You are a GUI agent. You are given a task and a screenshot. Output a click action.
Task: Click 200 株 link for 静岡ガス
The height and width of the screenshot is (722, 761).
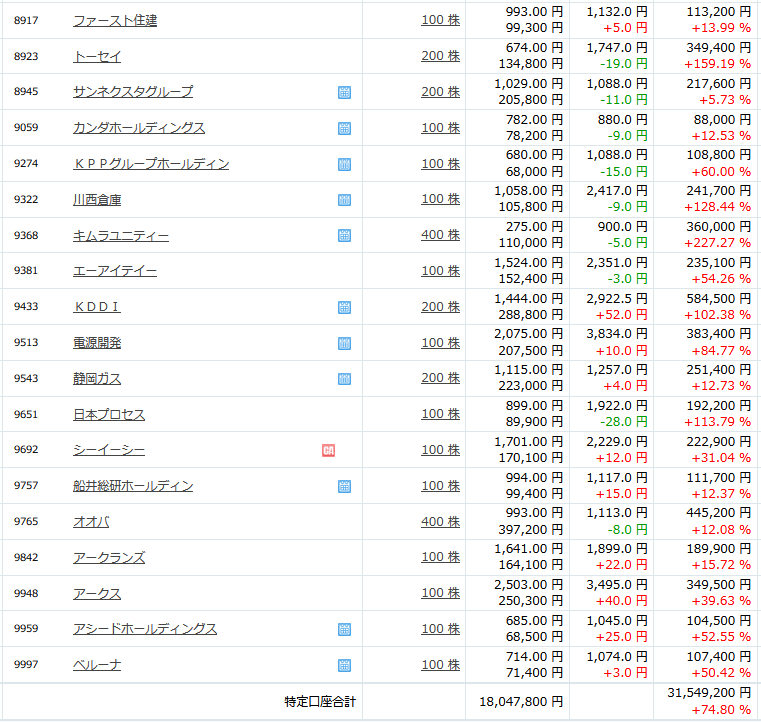(440, 378)
